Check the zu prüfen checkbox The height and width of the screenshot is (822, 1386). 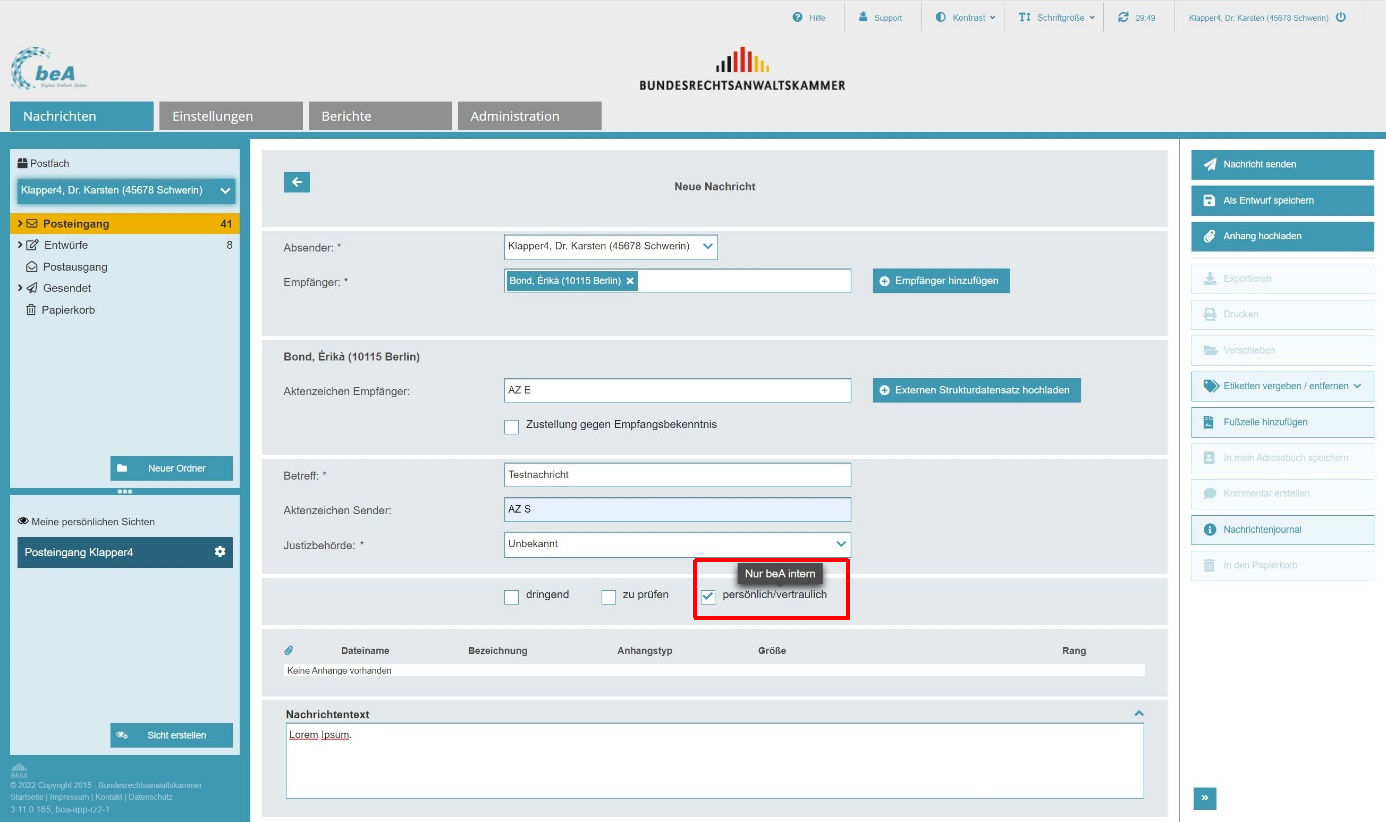point(608,597)
